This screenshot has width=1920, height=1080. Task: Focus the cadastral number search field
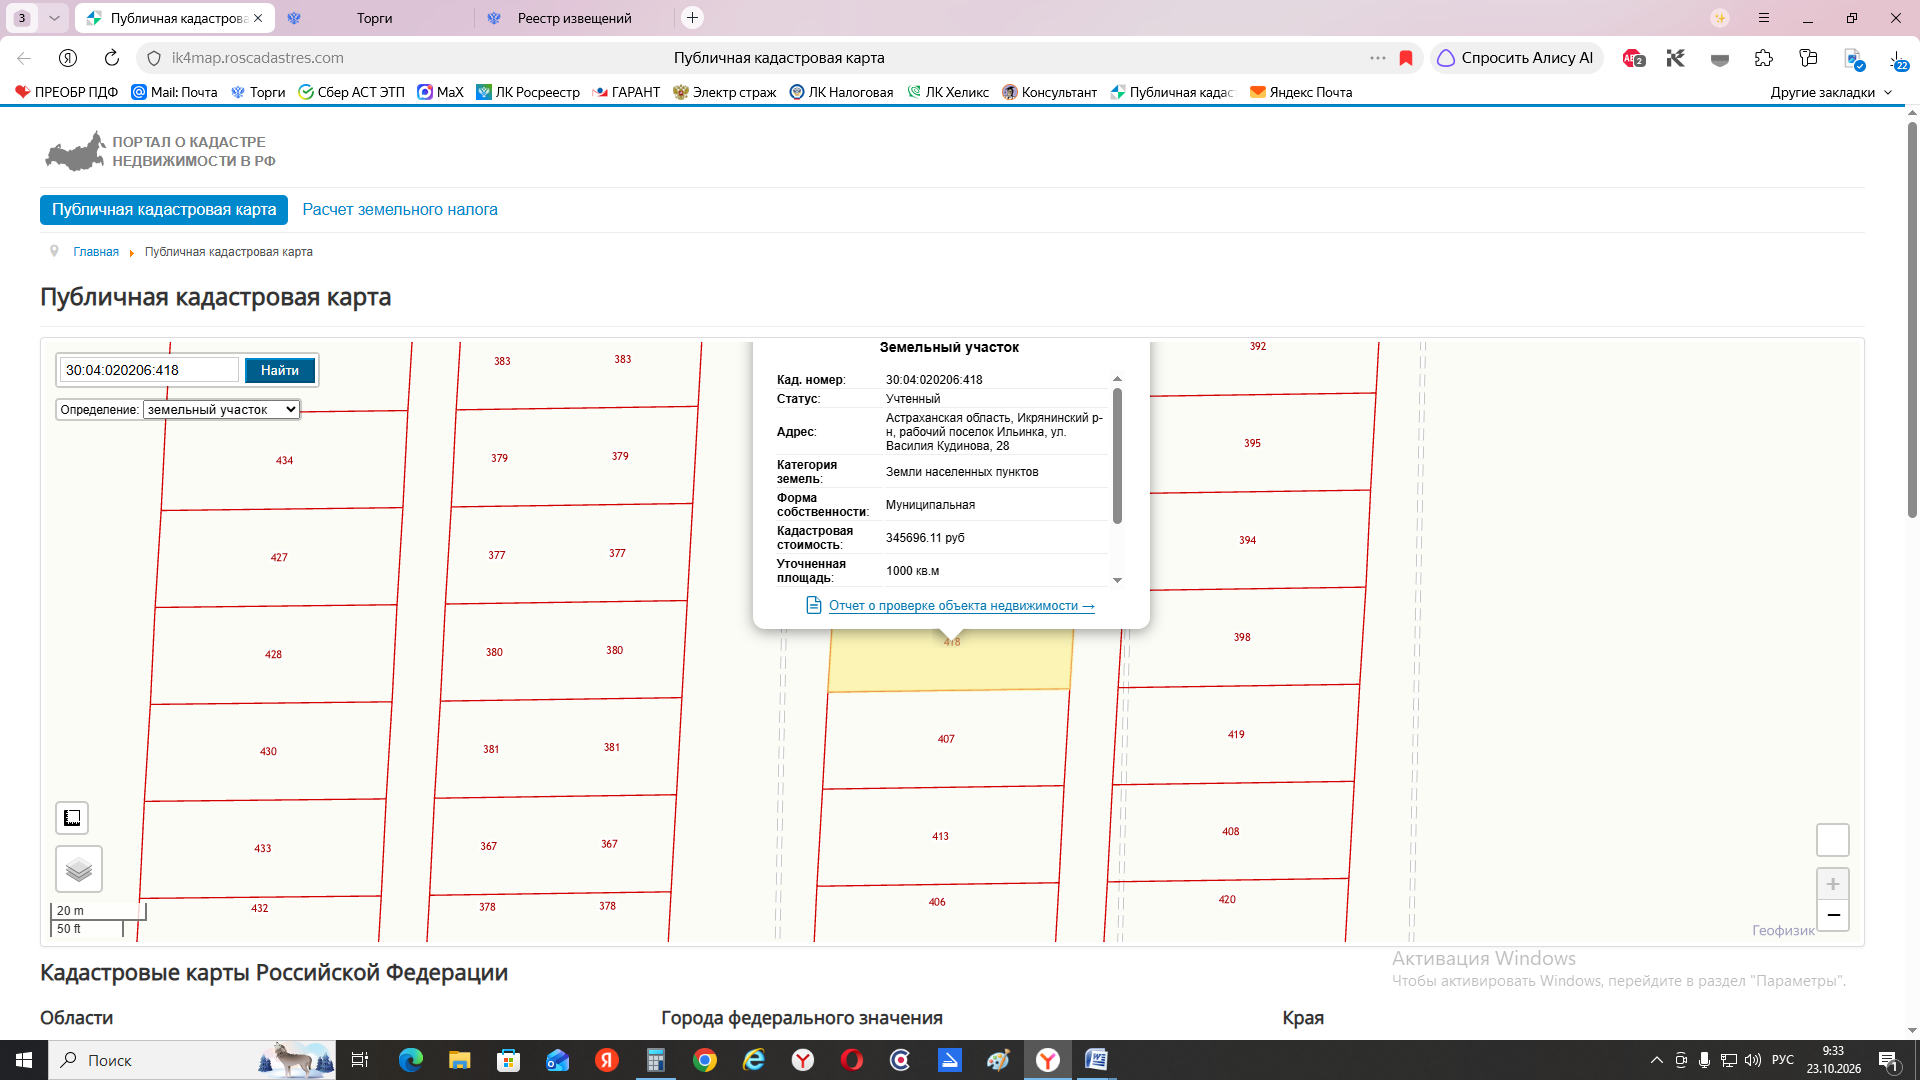click(x=149, y=370)
